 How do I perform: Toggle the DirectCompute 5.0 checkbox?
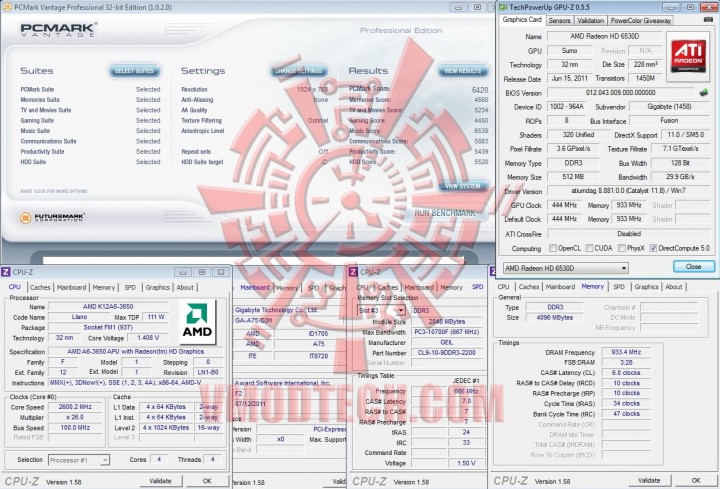[x=653, y=248]
